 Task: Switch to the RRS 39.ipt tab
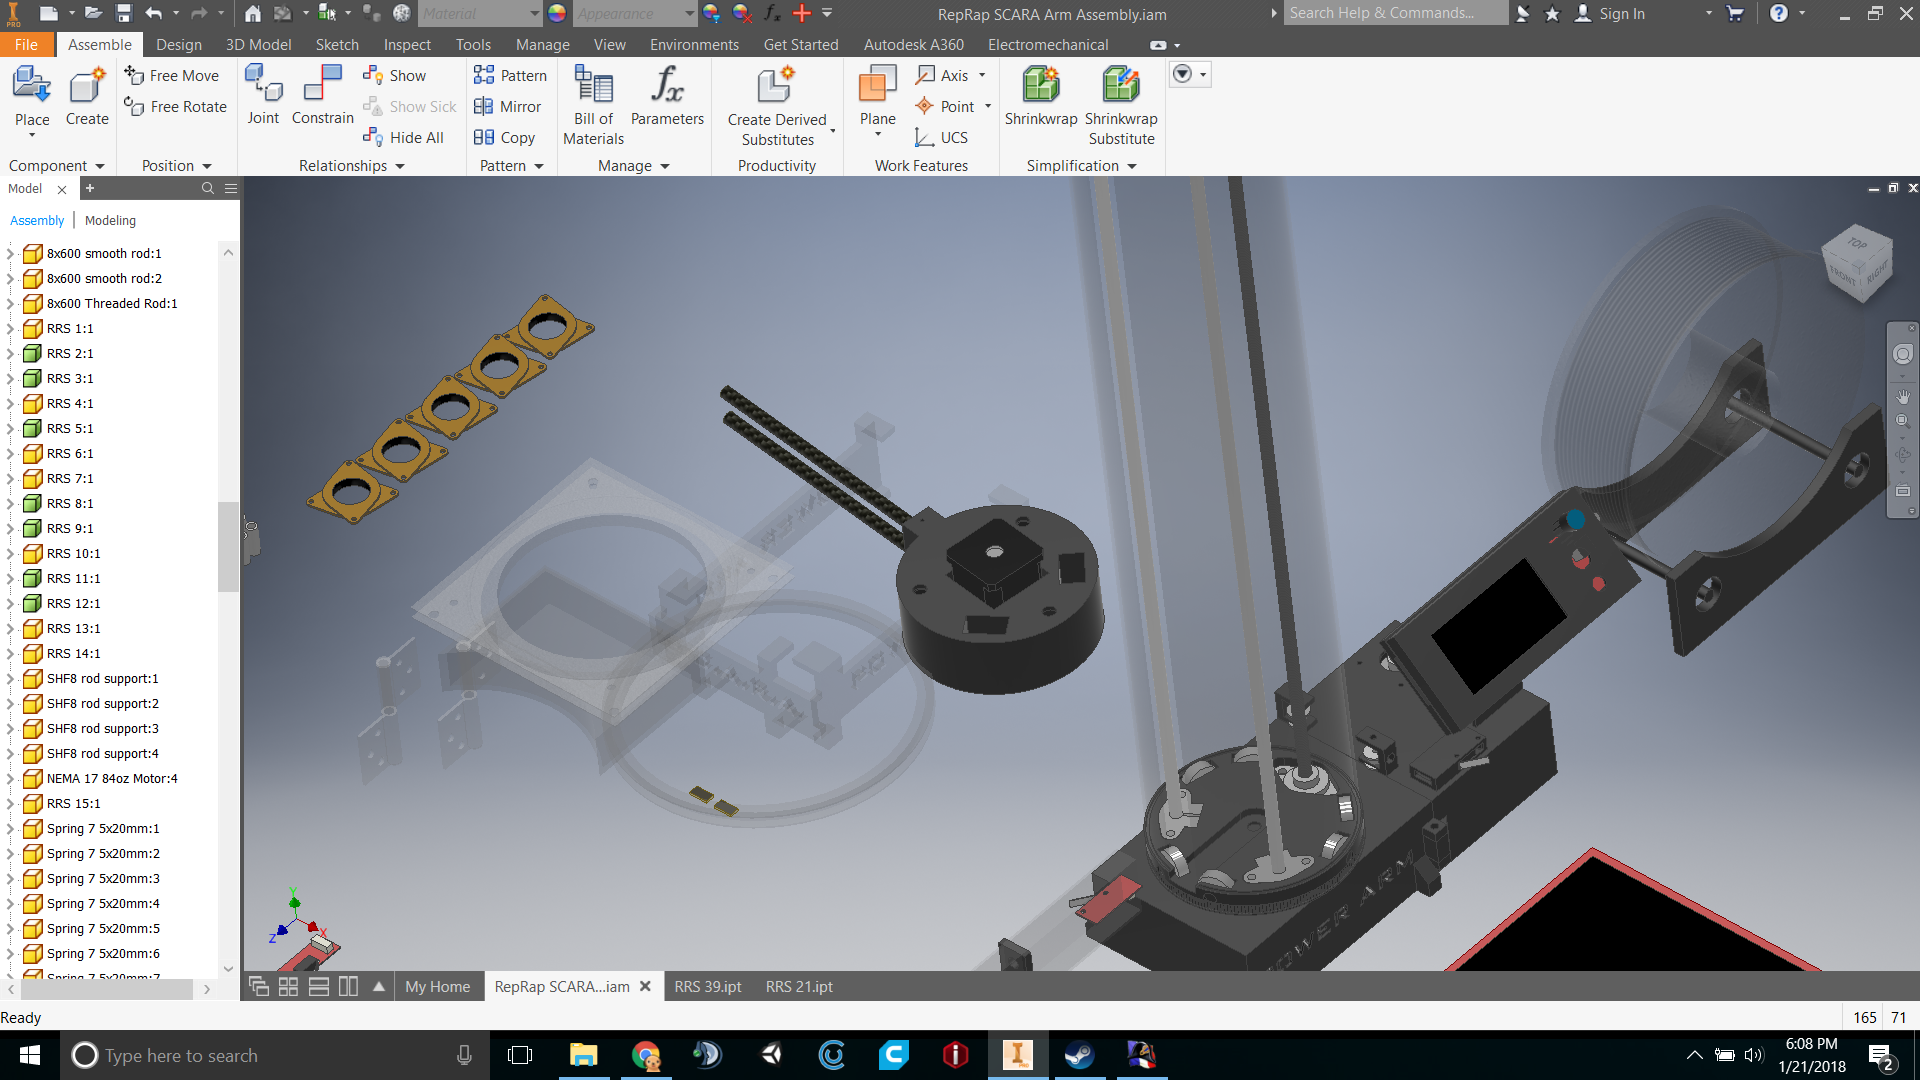(707, 986)
